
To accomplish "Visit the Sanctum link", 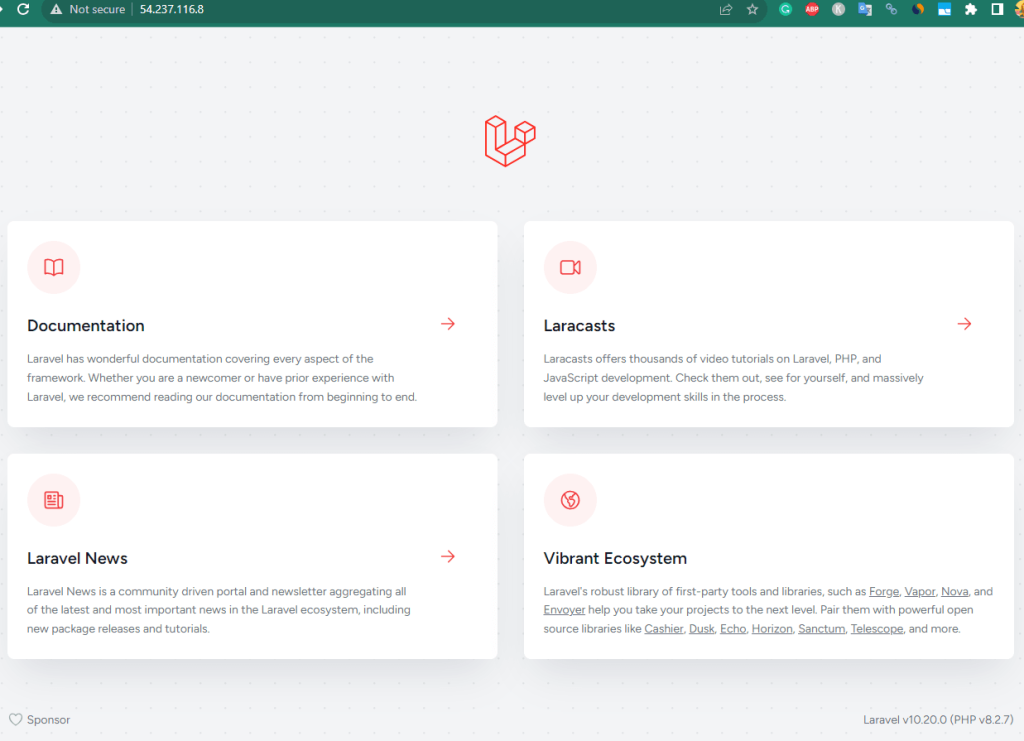I will 821,628.
